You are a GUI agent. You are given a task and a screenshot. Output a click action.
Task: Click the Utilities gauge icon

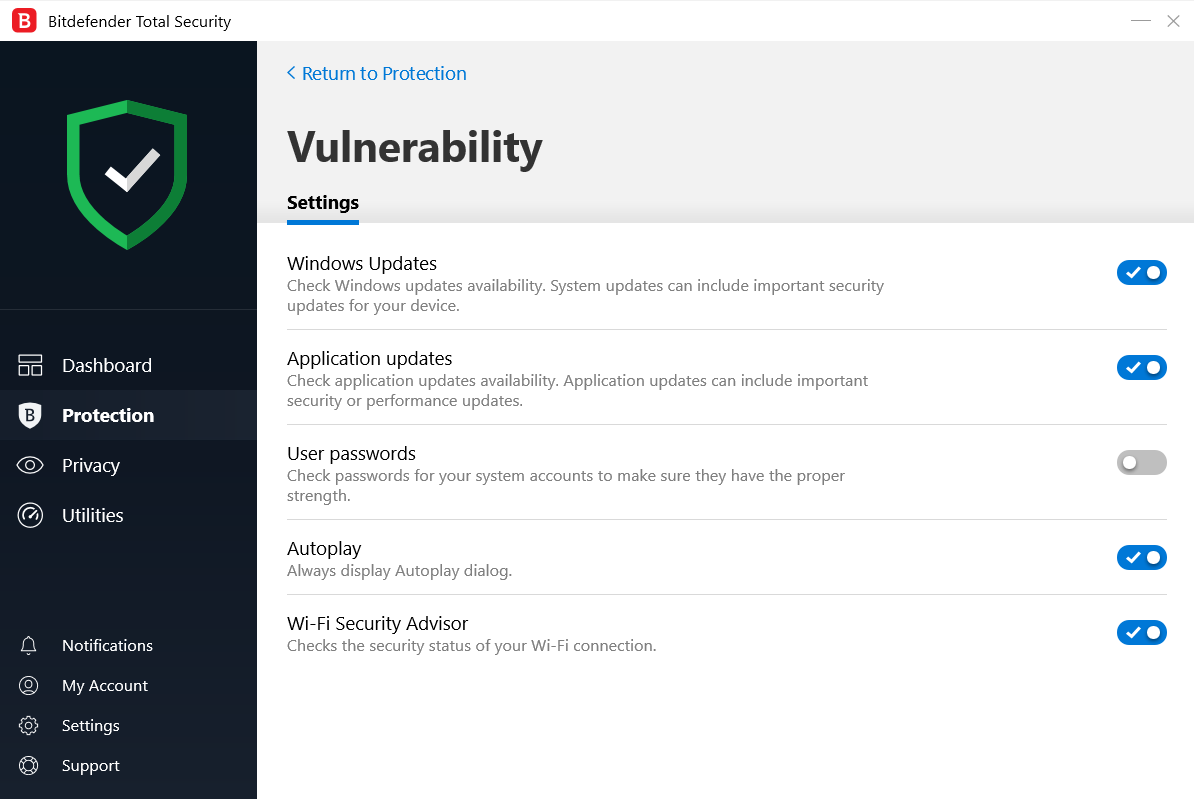coord(30,515)
